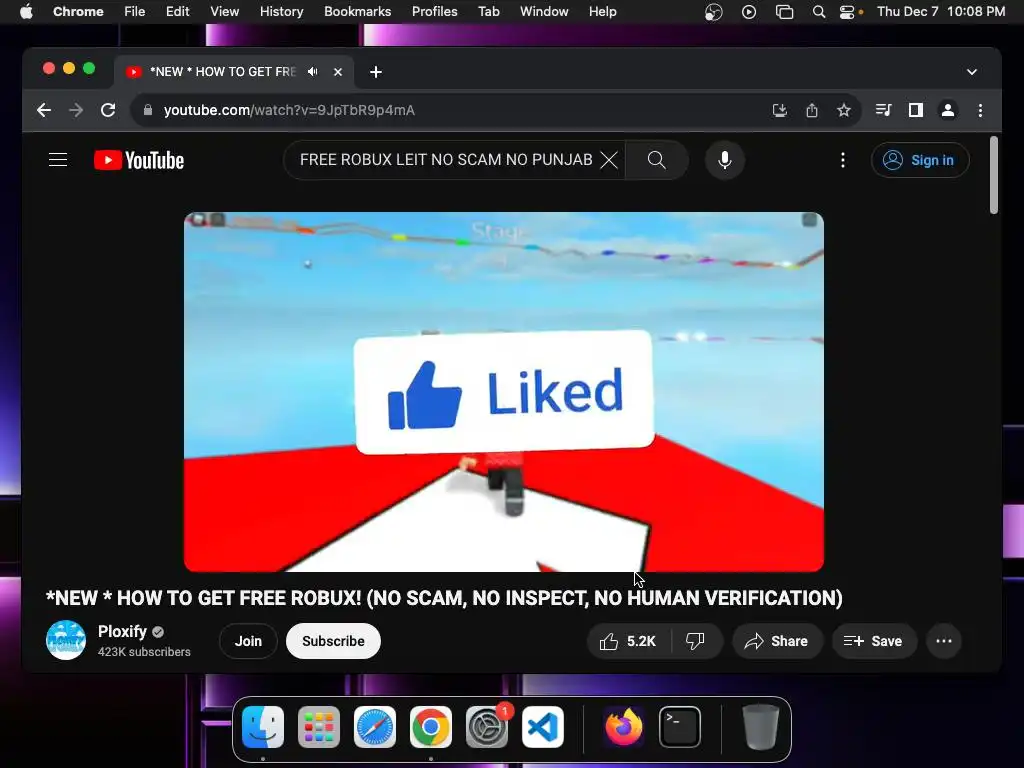
Task: Click the video player to pause
Action: [504, 392]
